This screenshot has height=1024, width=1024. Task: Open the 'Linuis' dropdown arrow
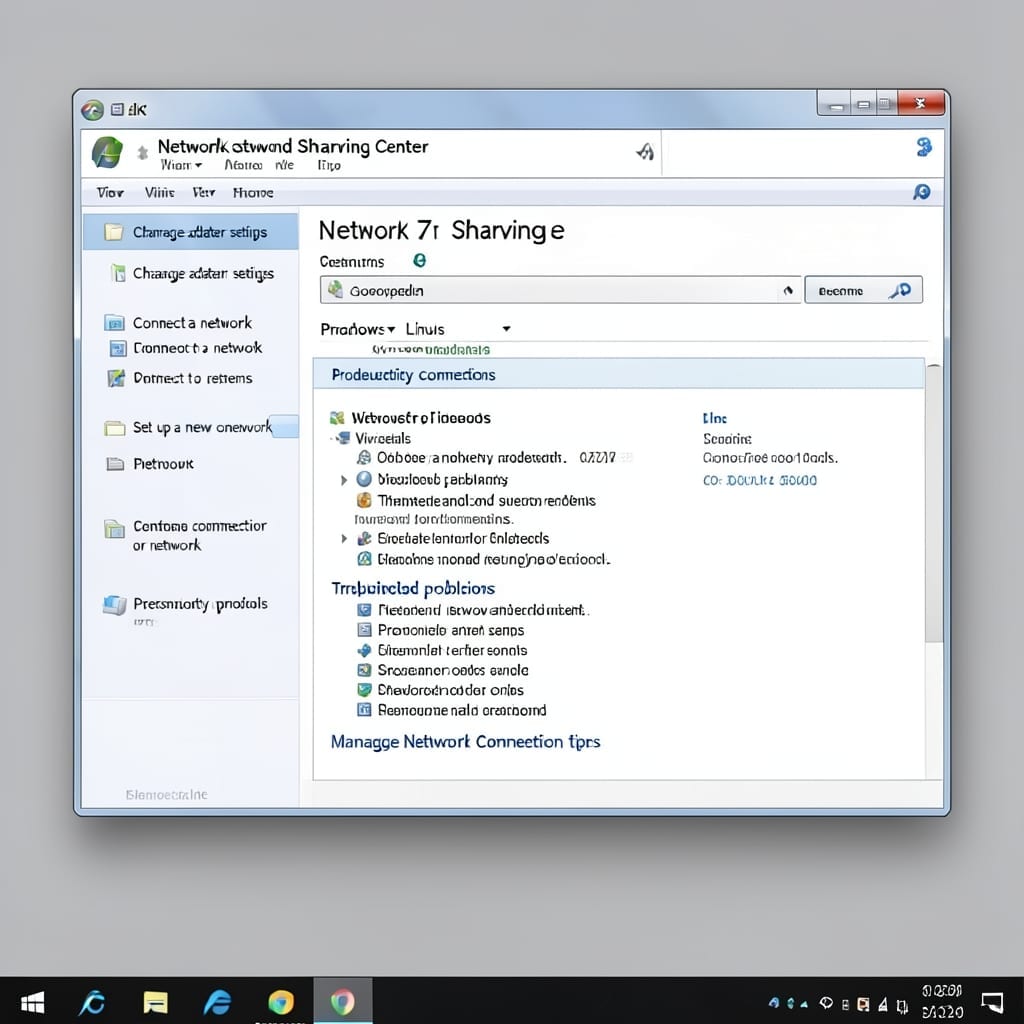pyautogui.click(x=506, y=328)
